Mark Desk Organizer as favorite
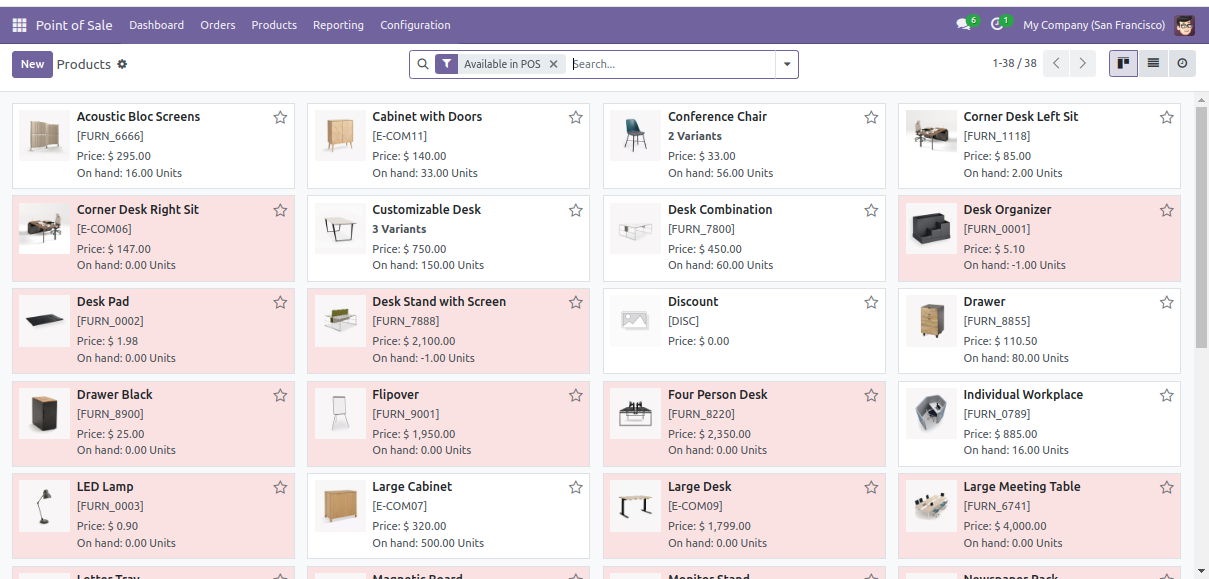 click(x=1167, y=210)
